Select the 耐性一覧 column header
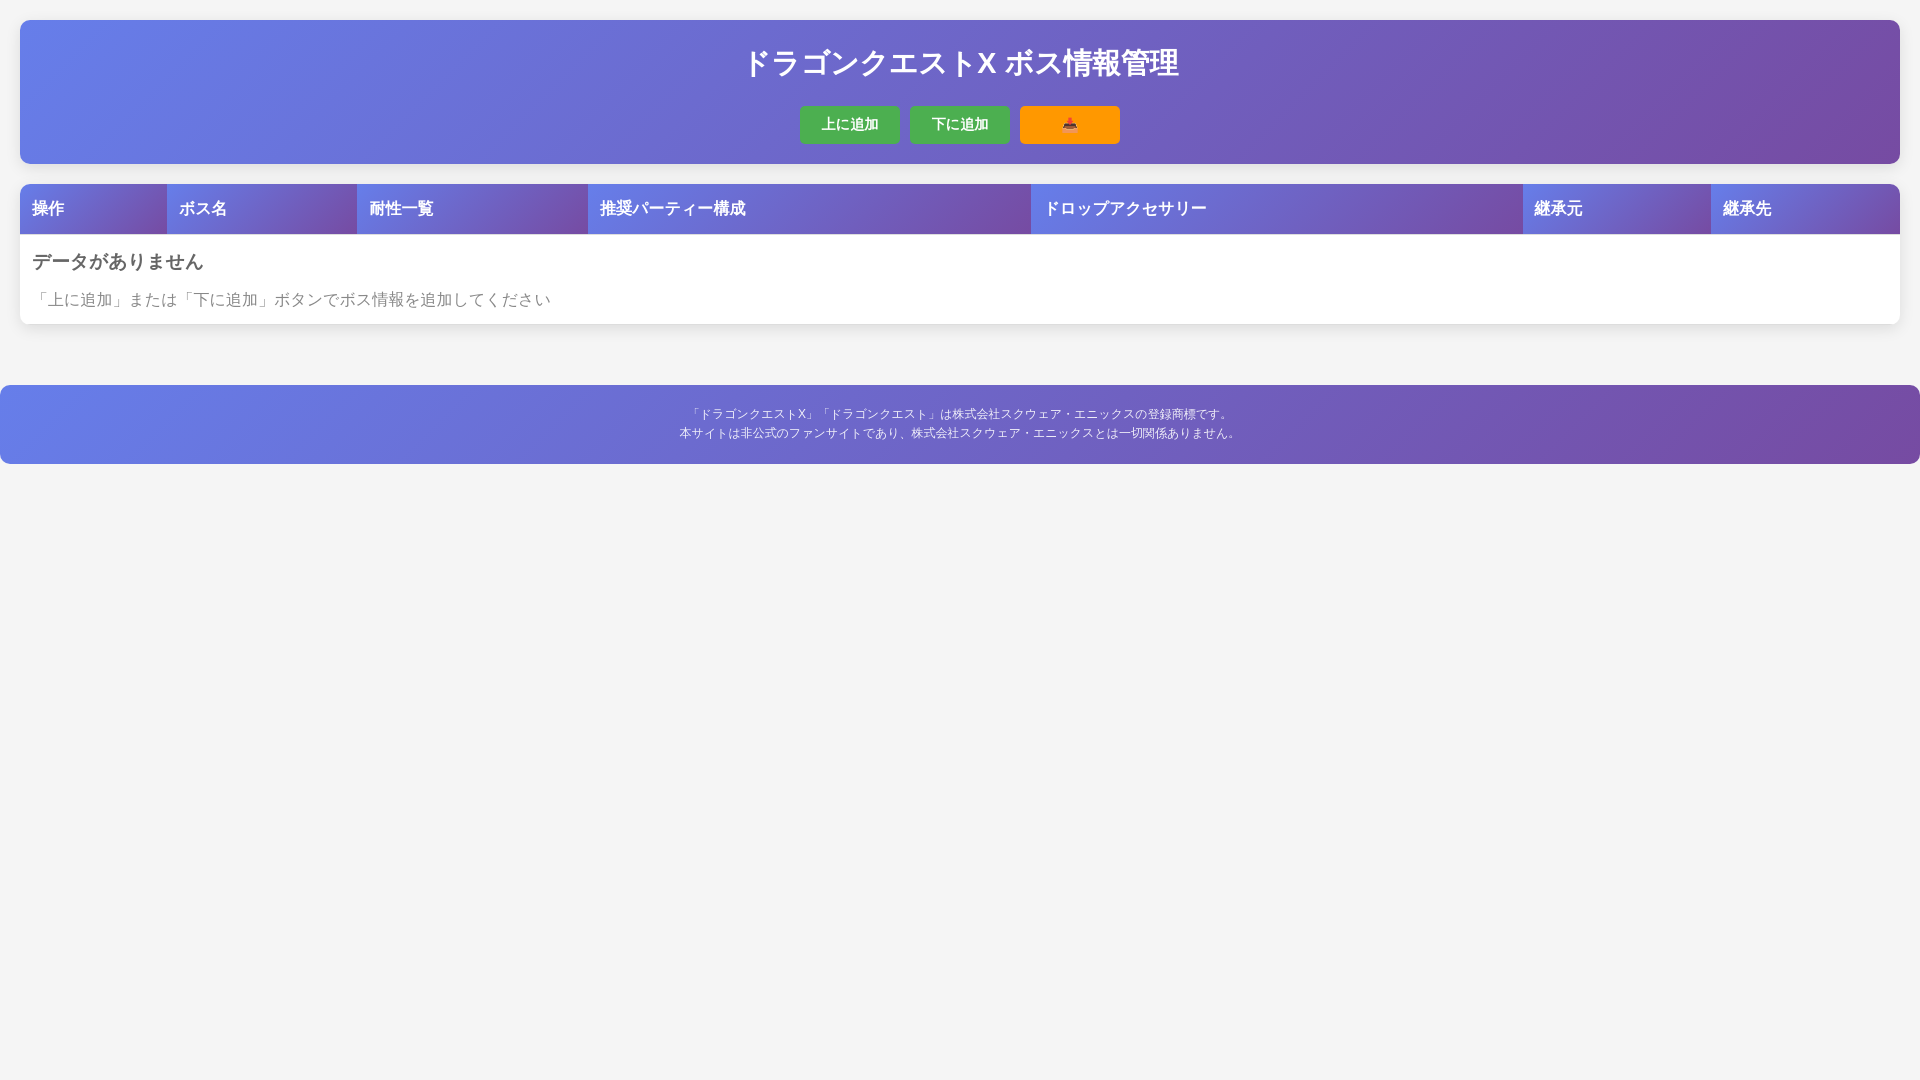Screen dimensions: 1920x1080 (472, 209)
